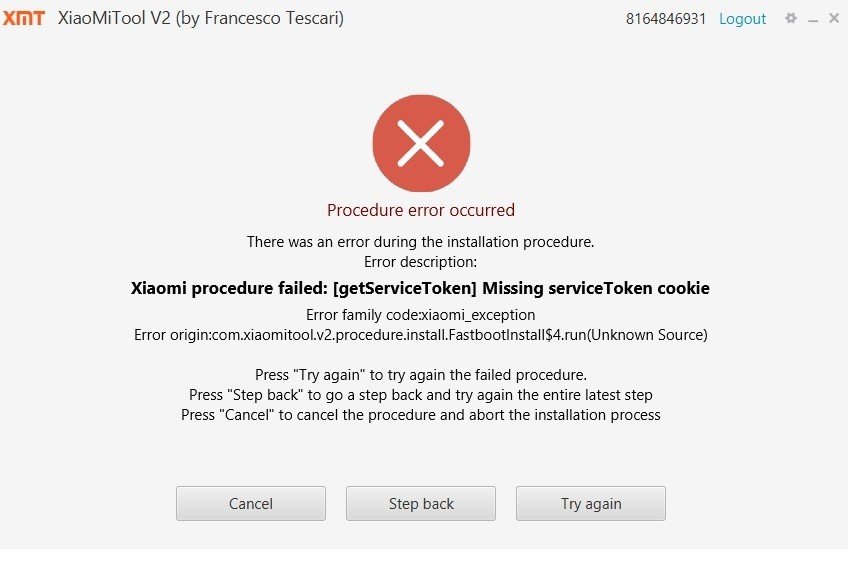Retry the procedure with Try again
This screenshot has height=572, width=848.
[x=591, y=504]
